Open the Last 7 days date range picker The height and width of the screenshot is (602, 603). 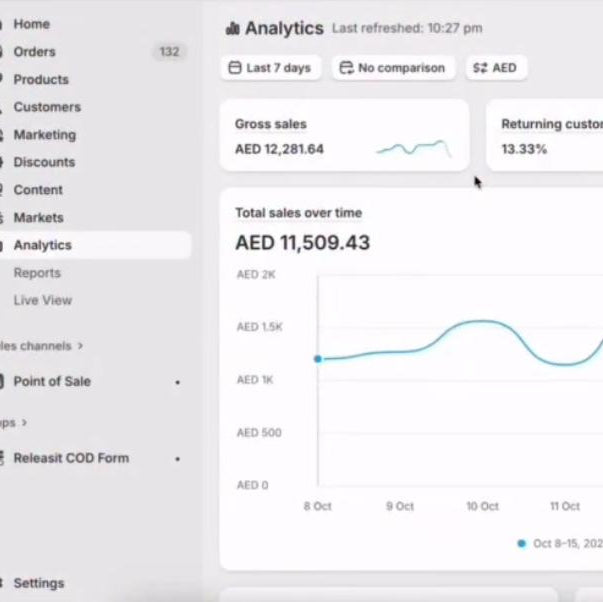point(271,68)
